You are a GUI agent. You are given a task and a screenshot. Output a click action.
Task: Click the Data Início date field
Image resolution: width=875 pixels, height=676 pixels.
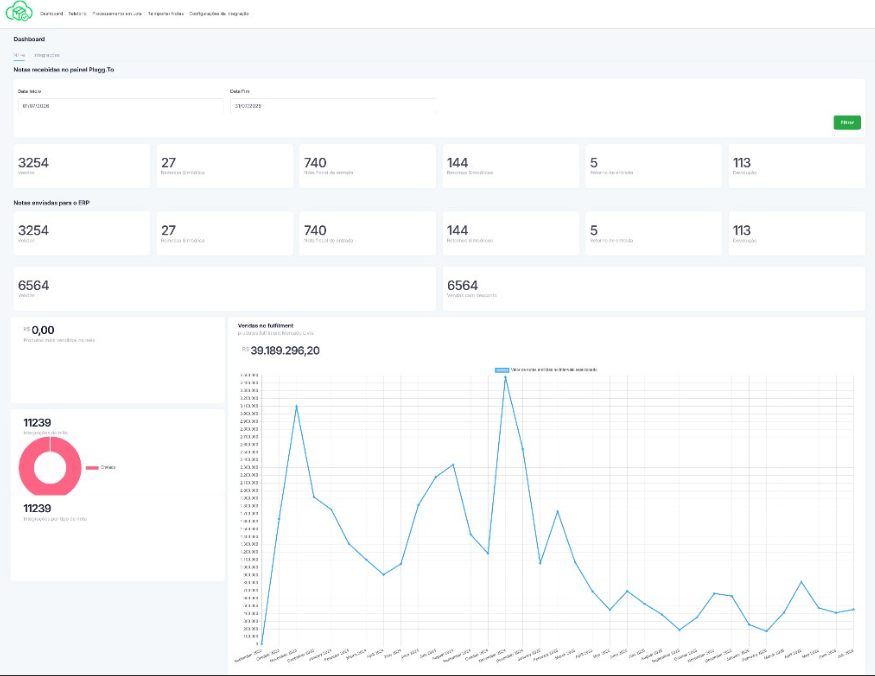121,106
